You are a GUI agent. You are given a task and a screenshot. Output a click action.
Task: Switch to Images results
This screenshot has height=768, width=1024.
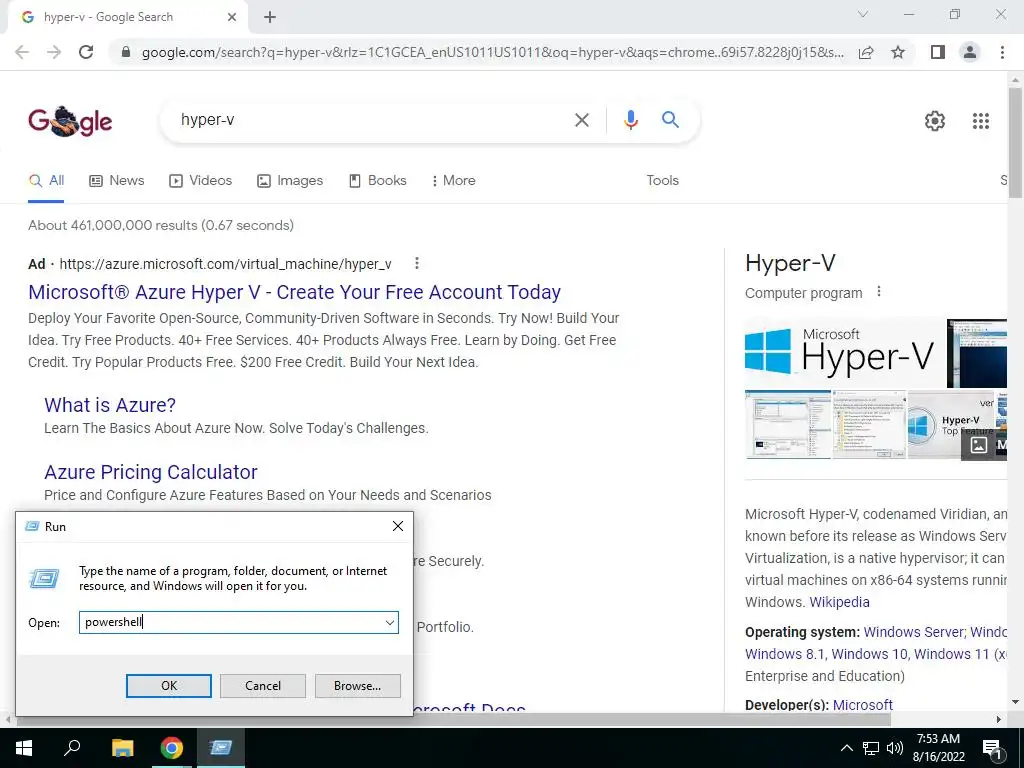point(290,181)
